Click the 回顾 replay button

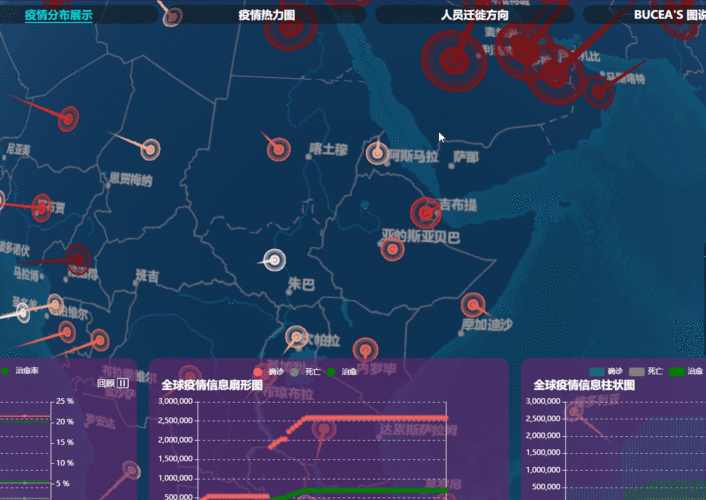106,382
